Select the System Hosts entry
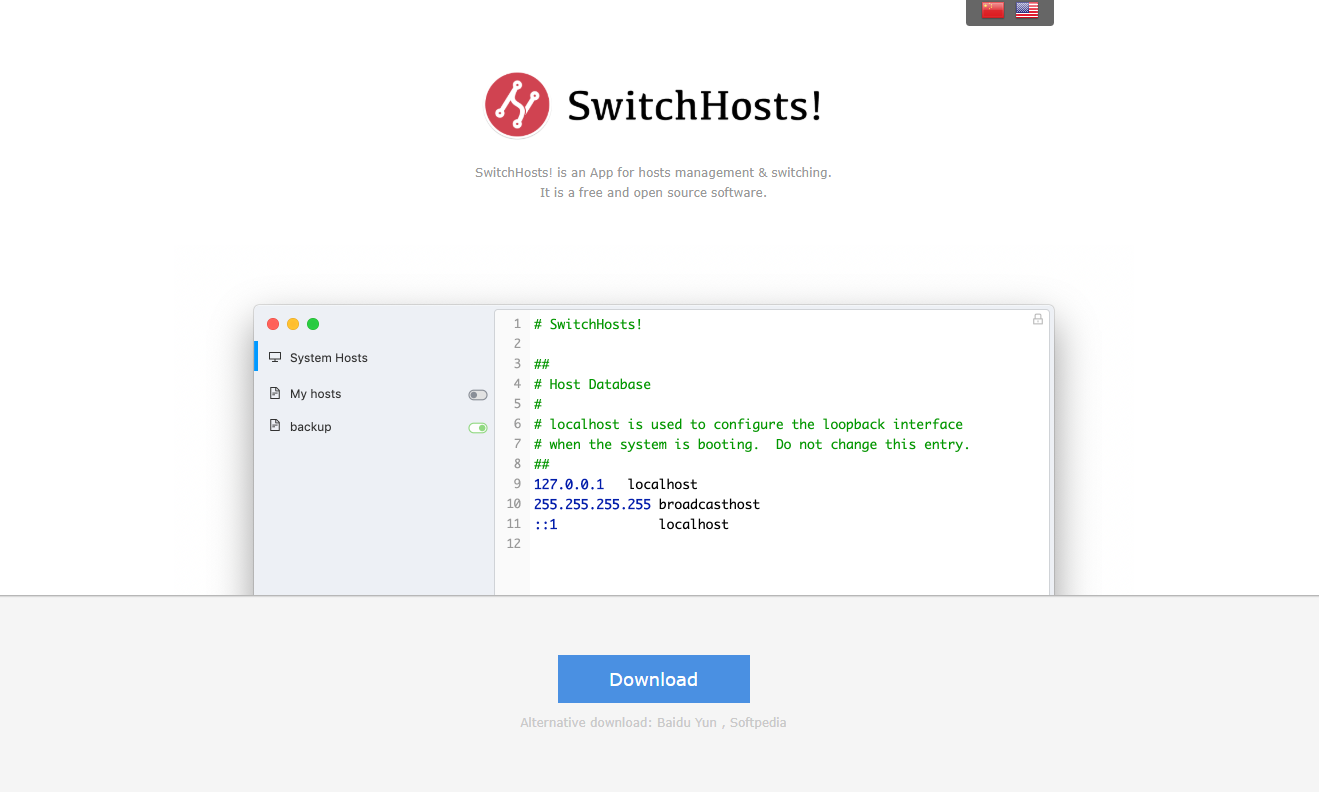This screenshot has width=1319, height=792. click(328, 357)
